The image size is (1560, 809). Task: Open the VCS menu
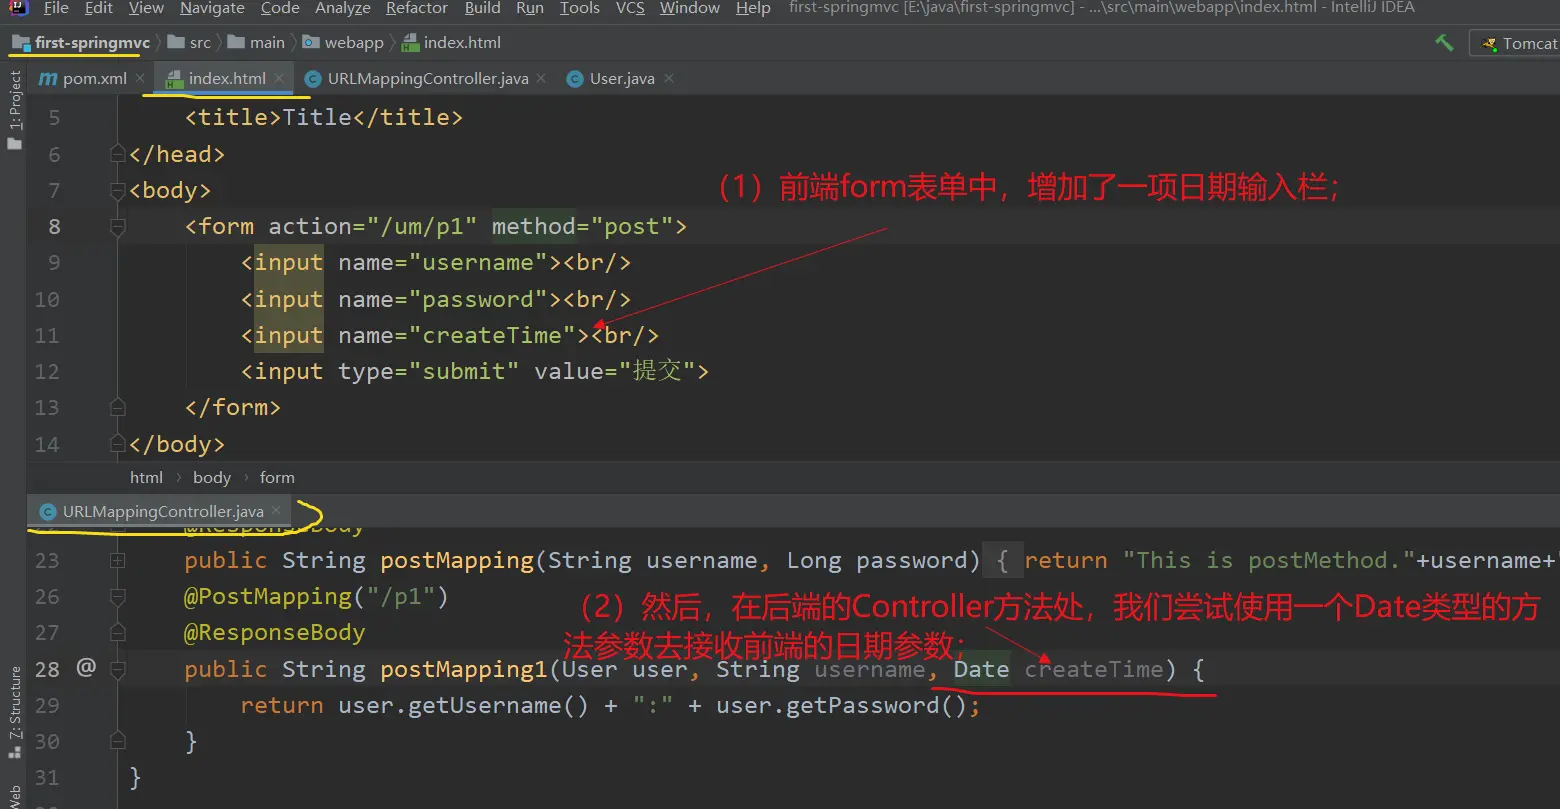pos(630,8)
